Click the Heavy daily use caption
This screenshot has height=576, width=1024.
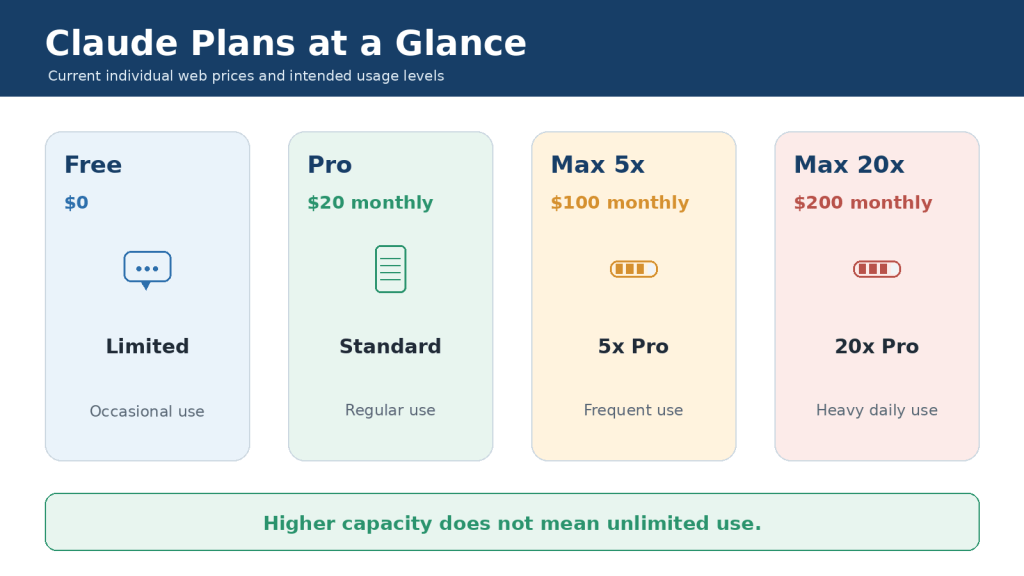click(x=877, y=410)
